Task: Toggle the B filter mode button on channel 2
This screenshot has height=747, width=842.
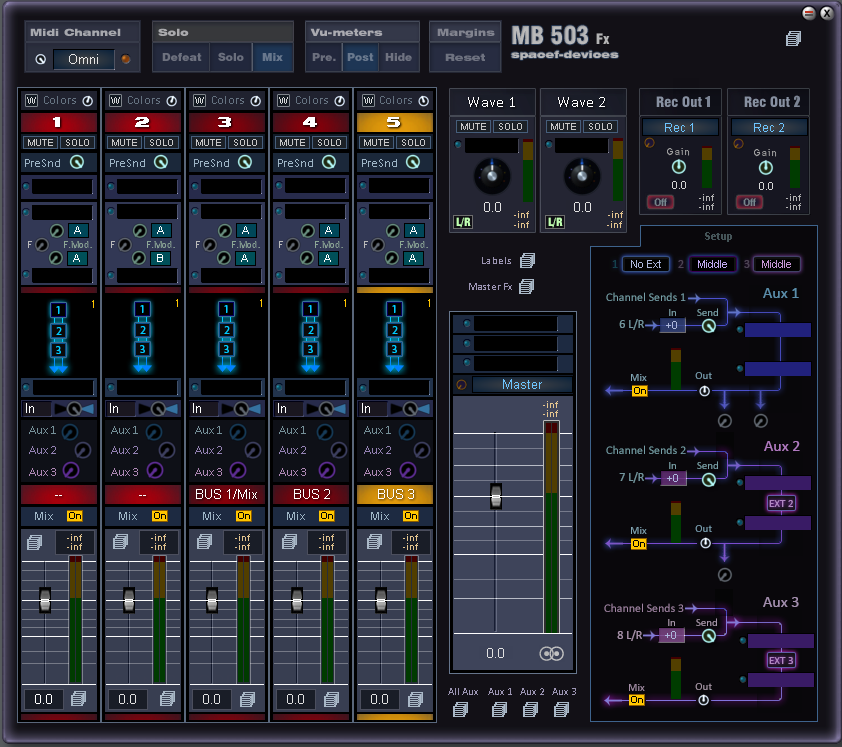Action: click(x=160, y=258)
